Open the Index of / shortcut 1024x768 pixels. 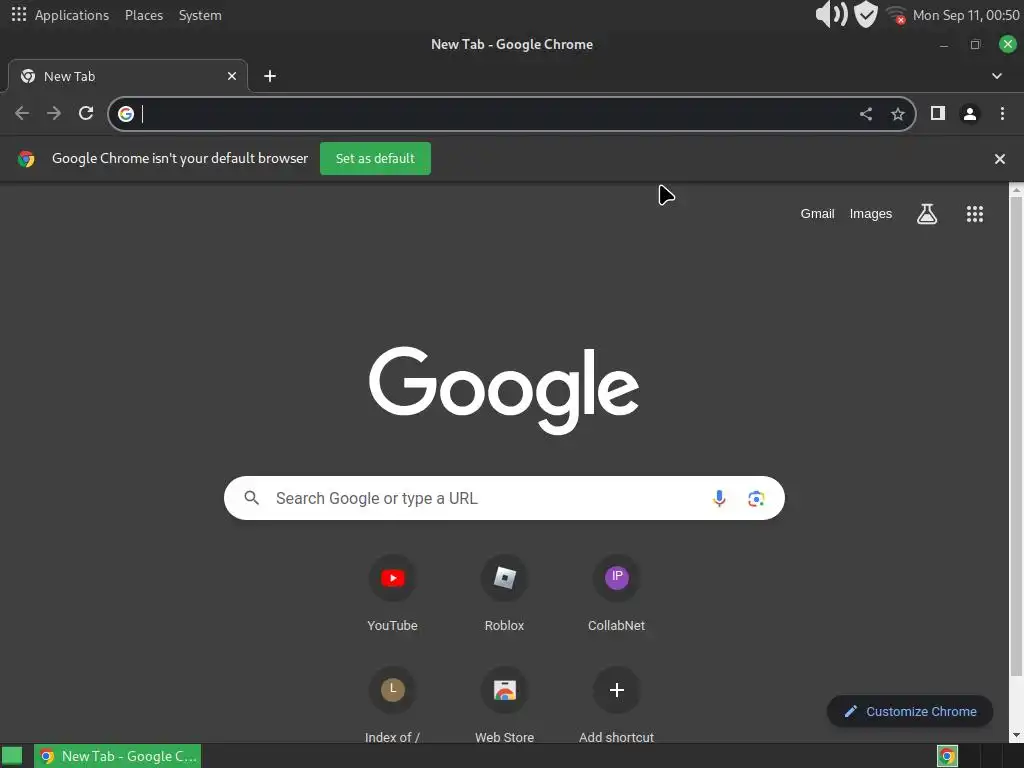coord(392,704)
